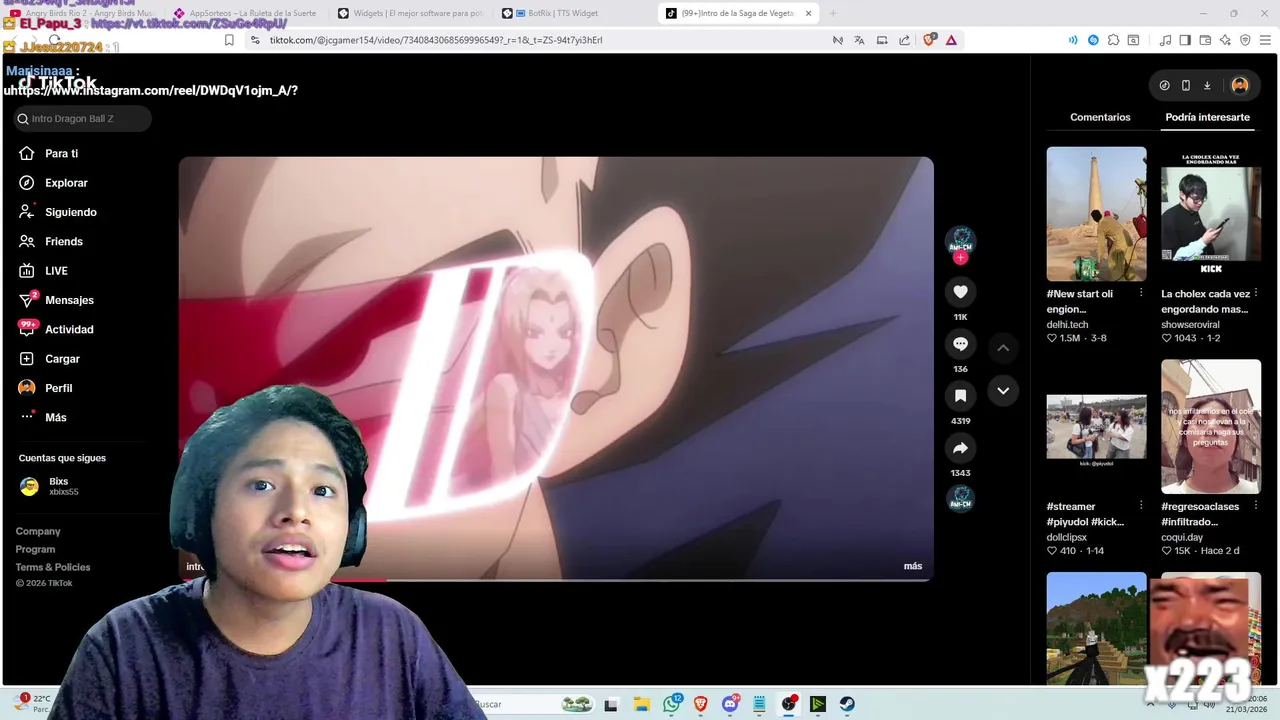Open Discord from the taskbar
The image size is (1280, 720).
(x=730, y=704)
